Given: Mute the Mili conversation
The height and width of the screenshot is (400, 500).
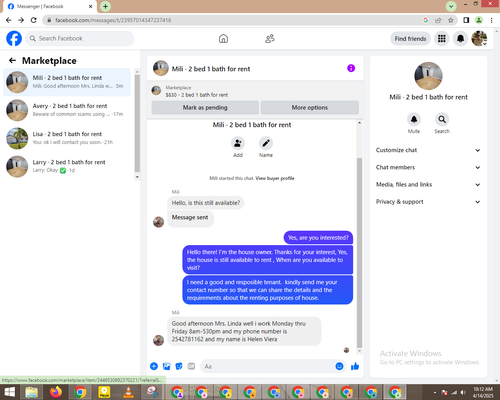Looking at the screenshot, I should click(414, 119).
